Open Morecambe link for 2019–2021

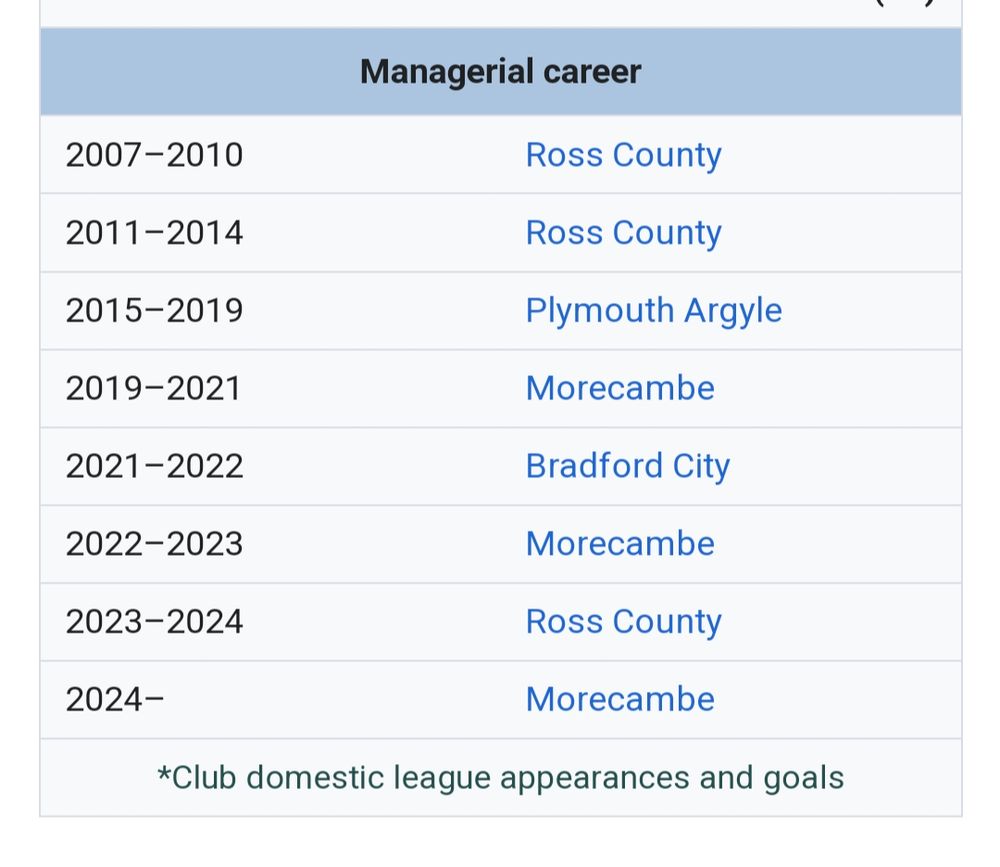620,388
